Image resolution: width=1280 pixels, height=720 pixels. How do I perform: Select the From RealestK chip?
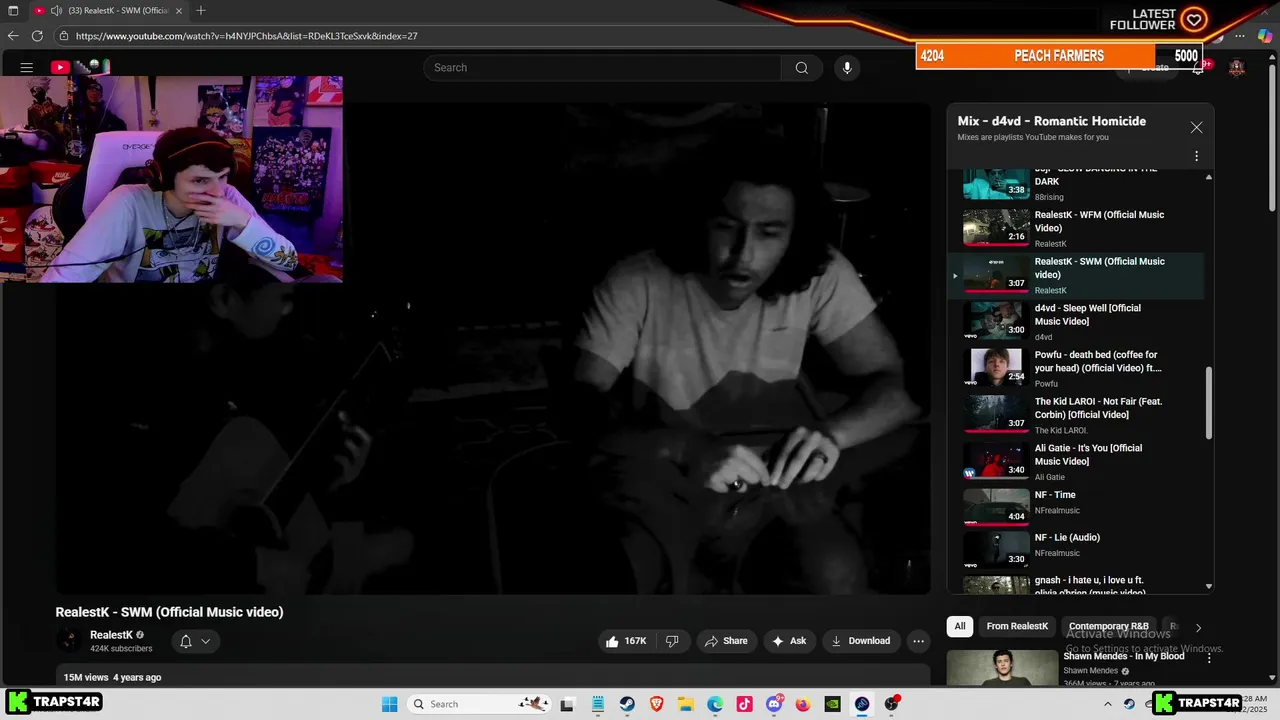point(1017,626)
